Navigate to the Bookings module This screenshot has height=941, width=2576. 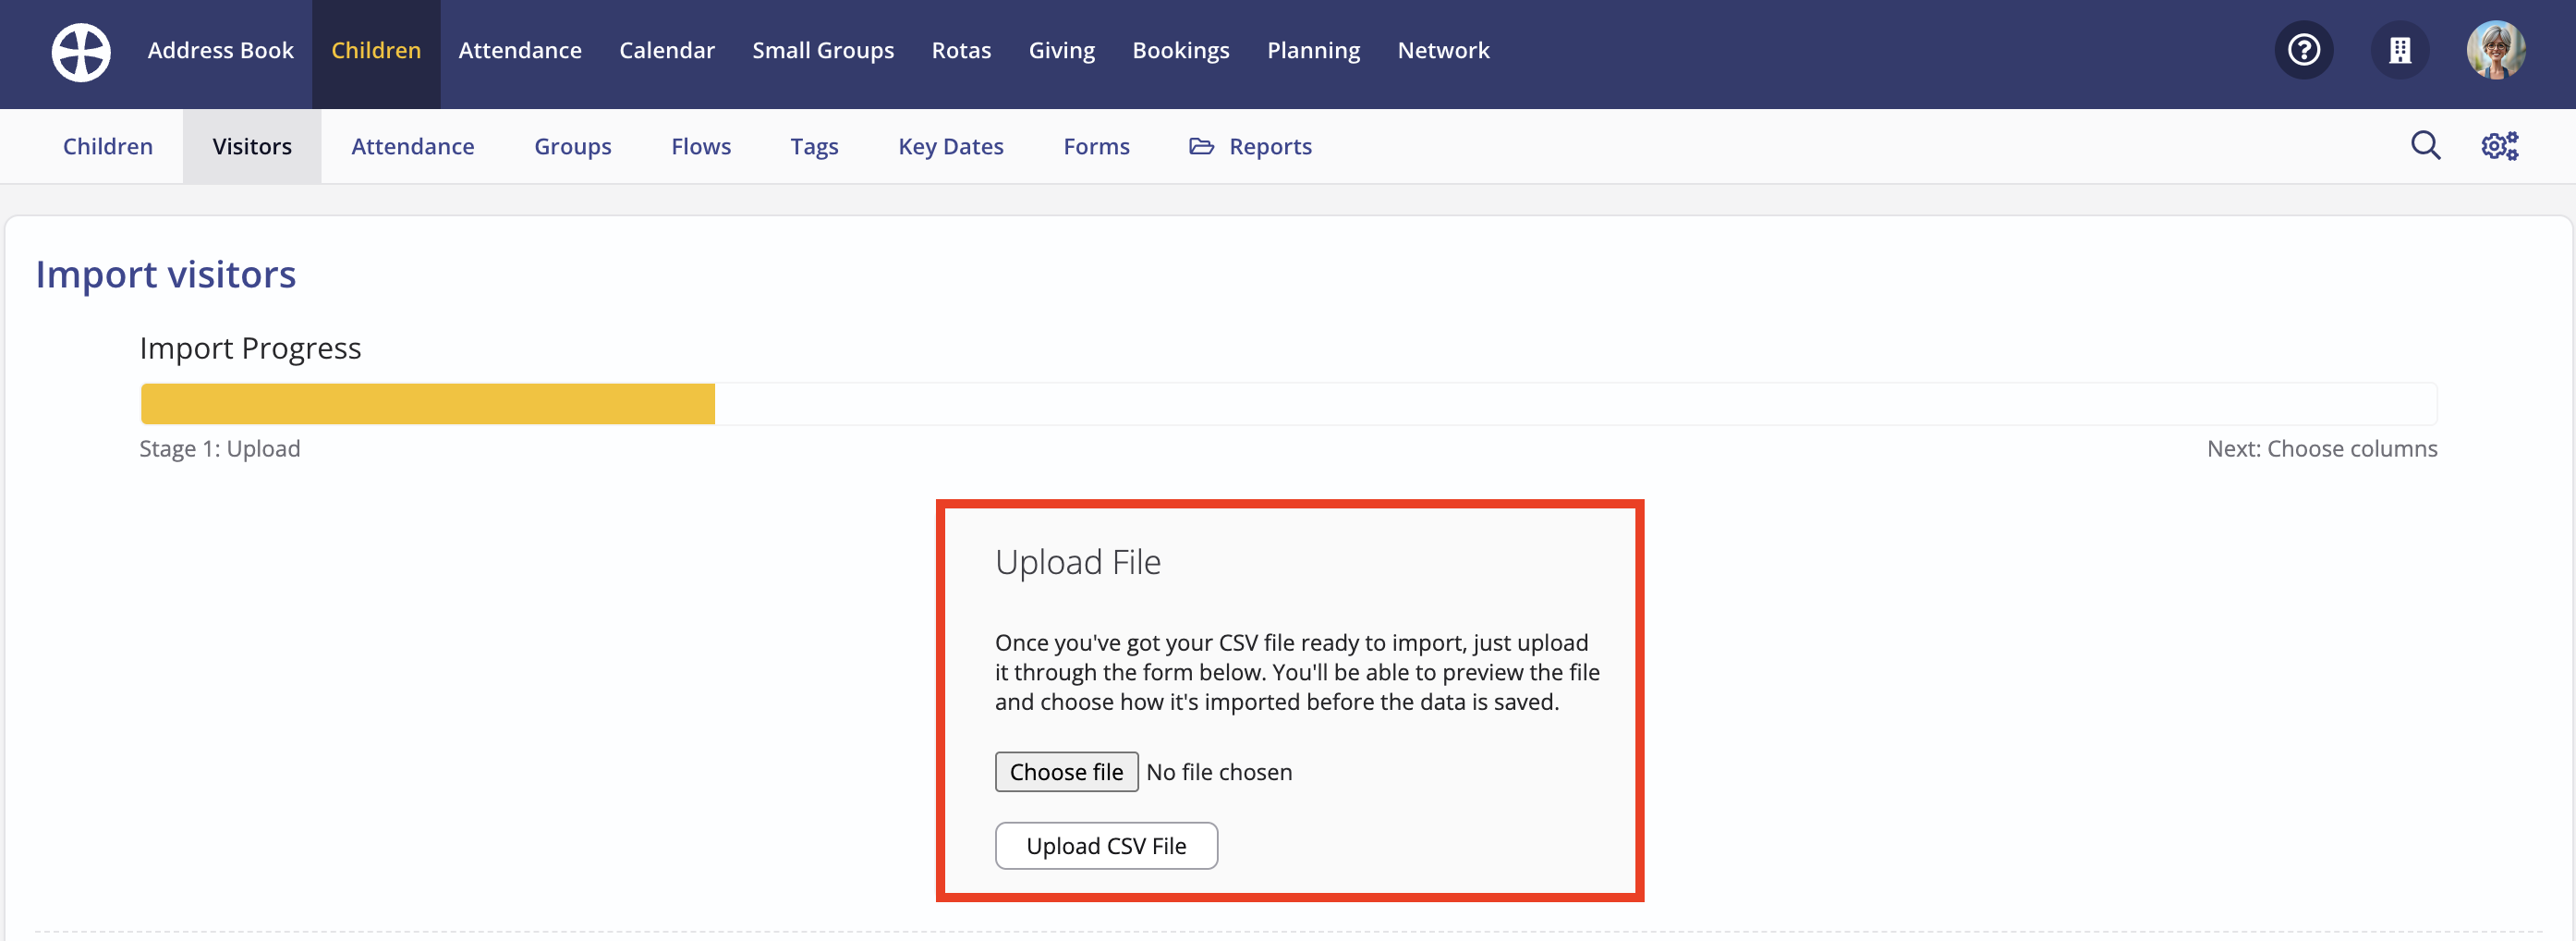pyautogui.click(x=1181, y=50)
